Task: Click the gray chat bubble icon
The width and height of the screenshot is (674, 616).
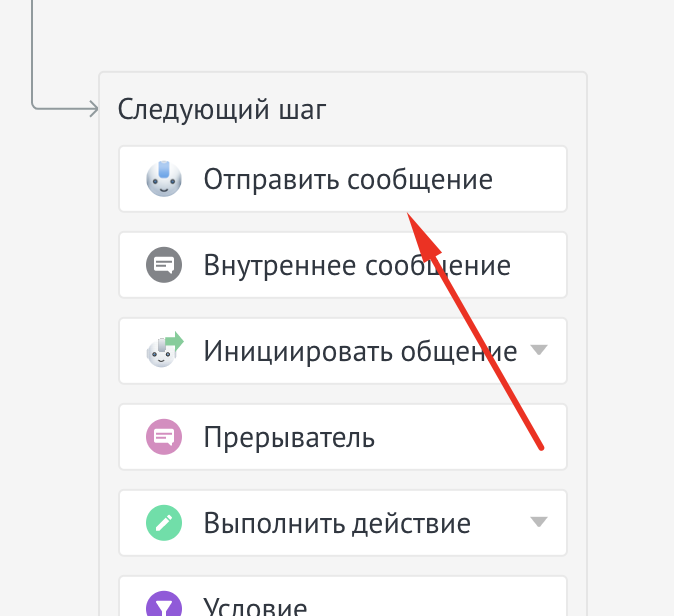Action: [163, 265]
